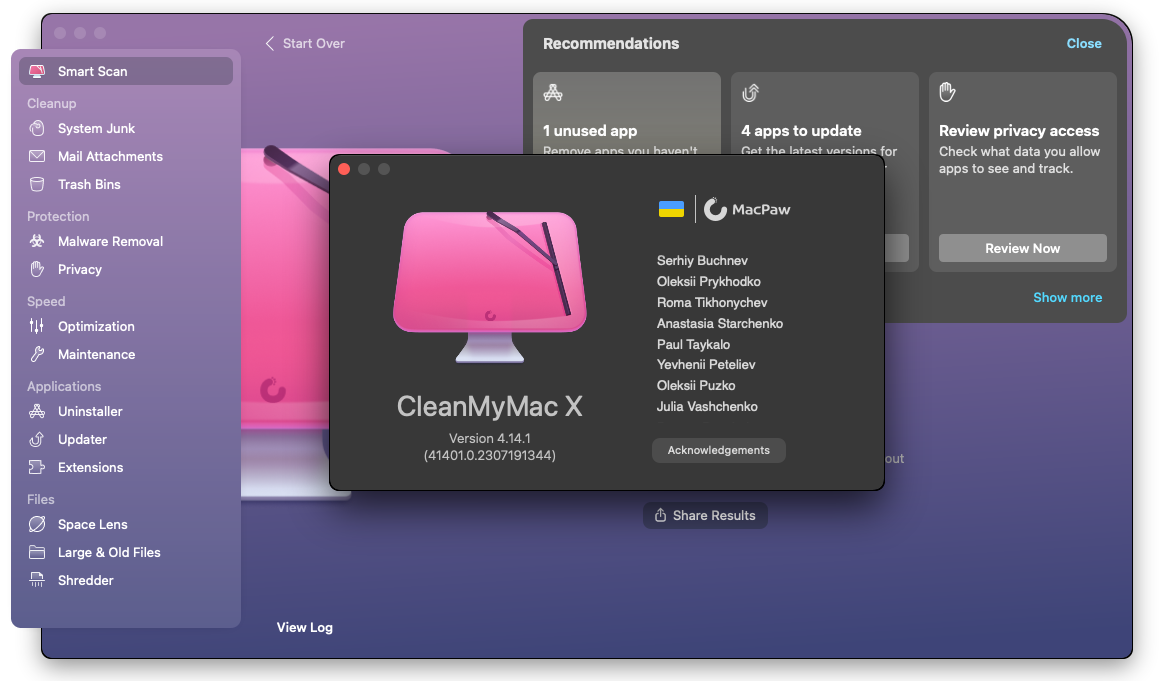The width and height of the screenshot is (1160, 681).
Task: Go to Large & Old Files
Action: [x=109, y=552]
